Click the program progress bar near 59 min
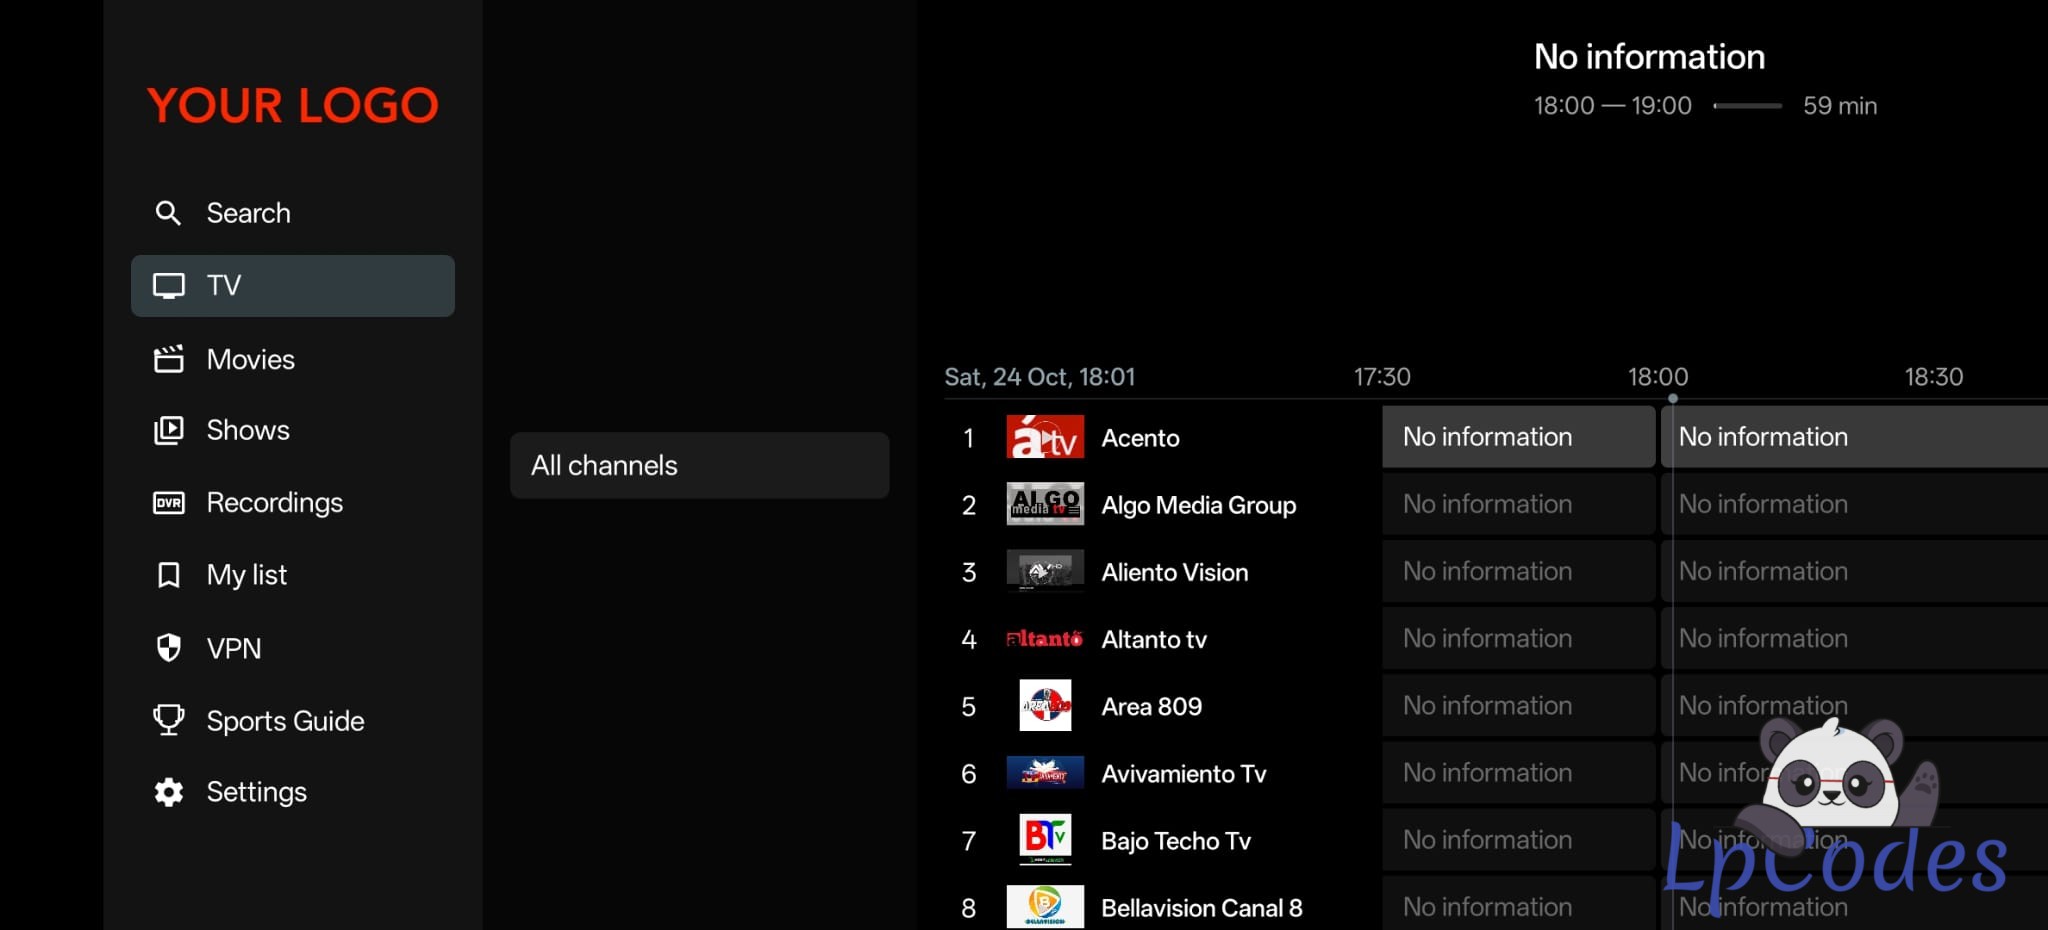Image resolution: width=2048 pixels, height=930 pixels. click(x=1747, y=105)
